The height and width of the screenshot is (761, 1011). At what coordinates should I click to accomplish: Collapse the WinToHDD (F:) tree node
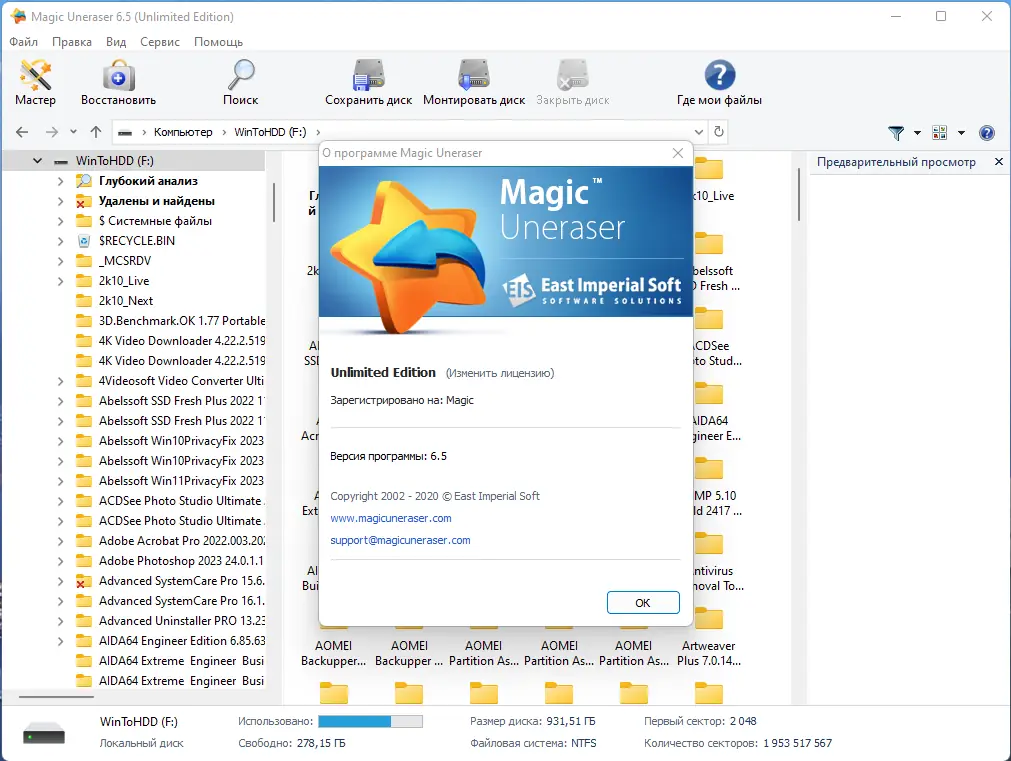pos(37,161)
